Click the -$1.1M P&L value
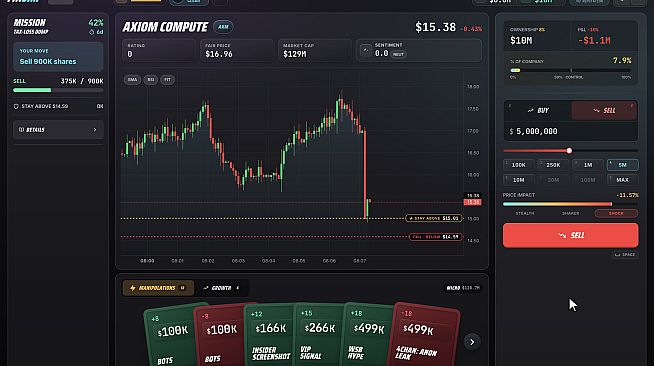The image size is (654, 366). (x=594, y=41)
